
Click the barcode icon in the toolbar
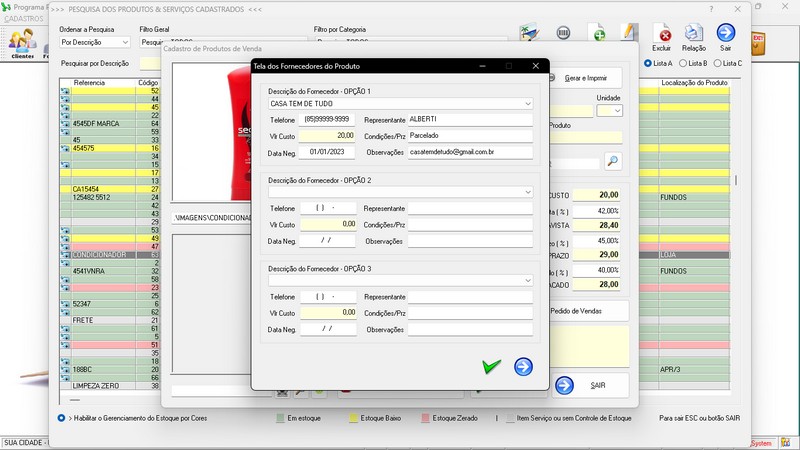click(563, 33)
